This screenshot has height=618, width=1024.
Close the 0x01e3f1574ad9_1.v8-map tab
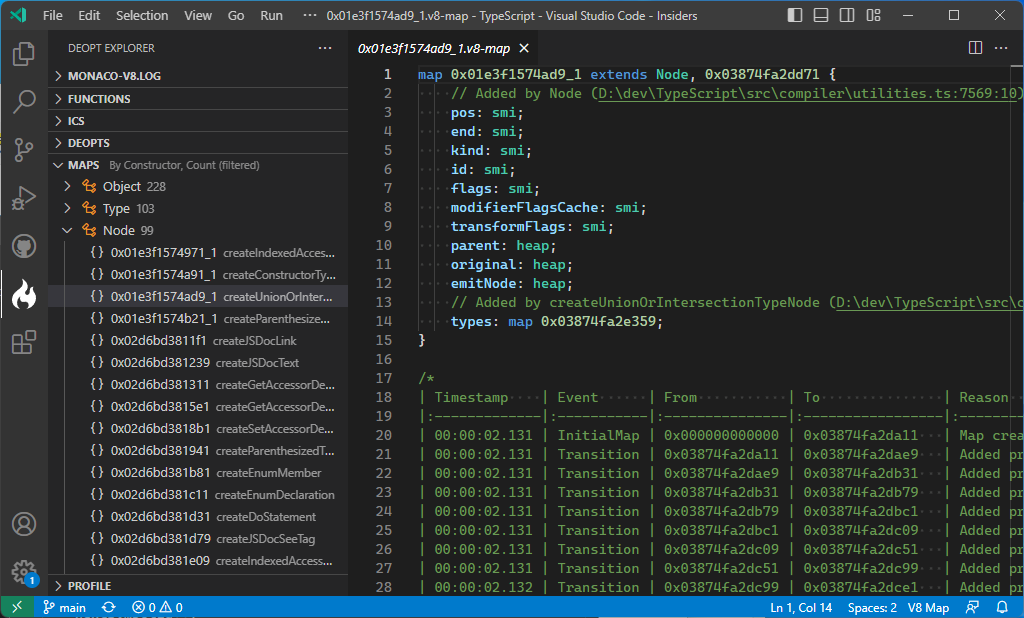524,48
